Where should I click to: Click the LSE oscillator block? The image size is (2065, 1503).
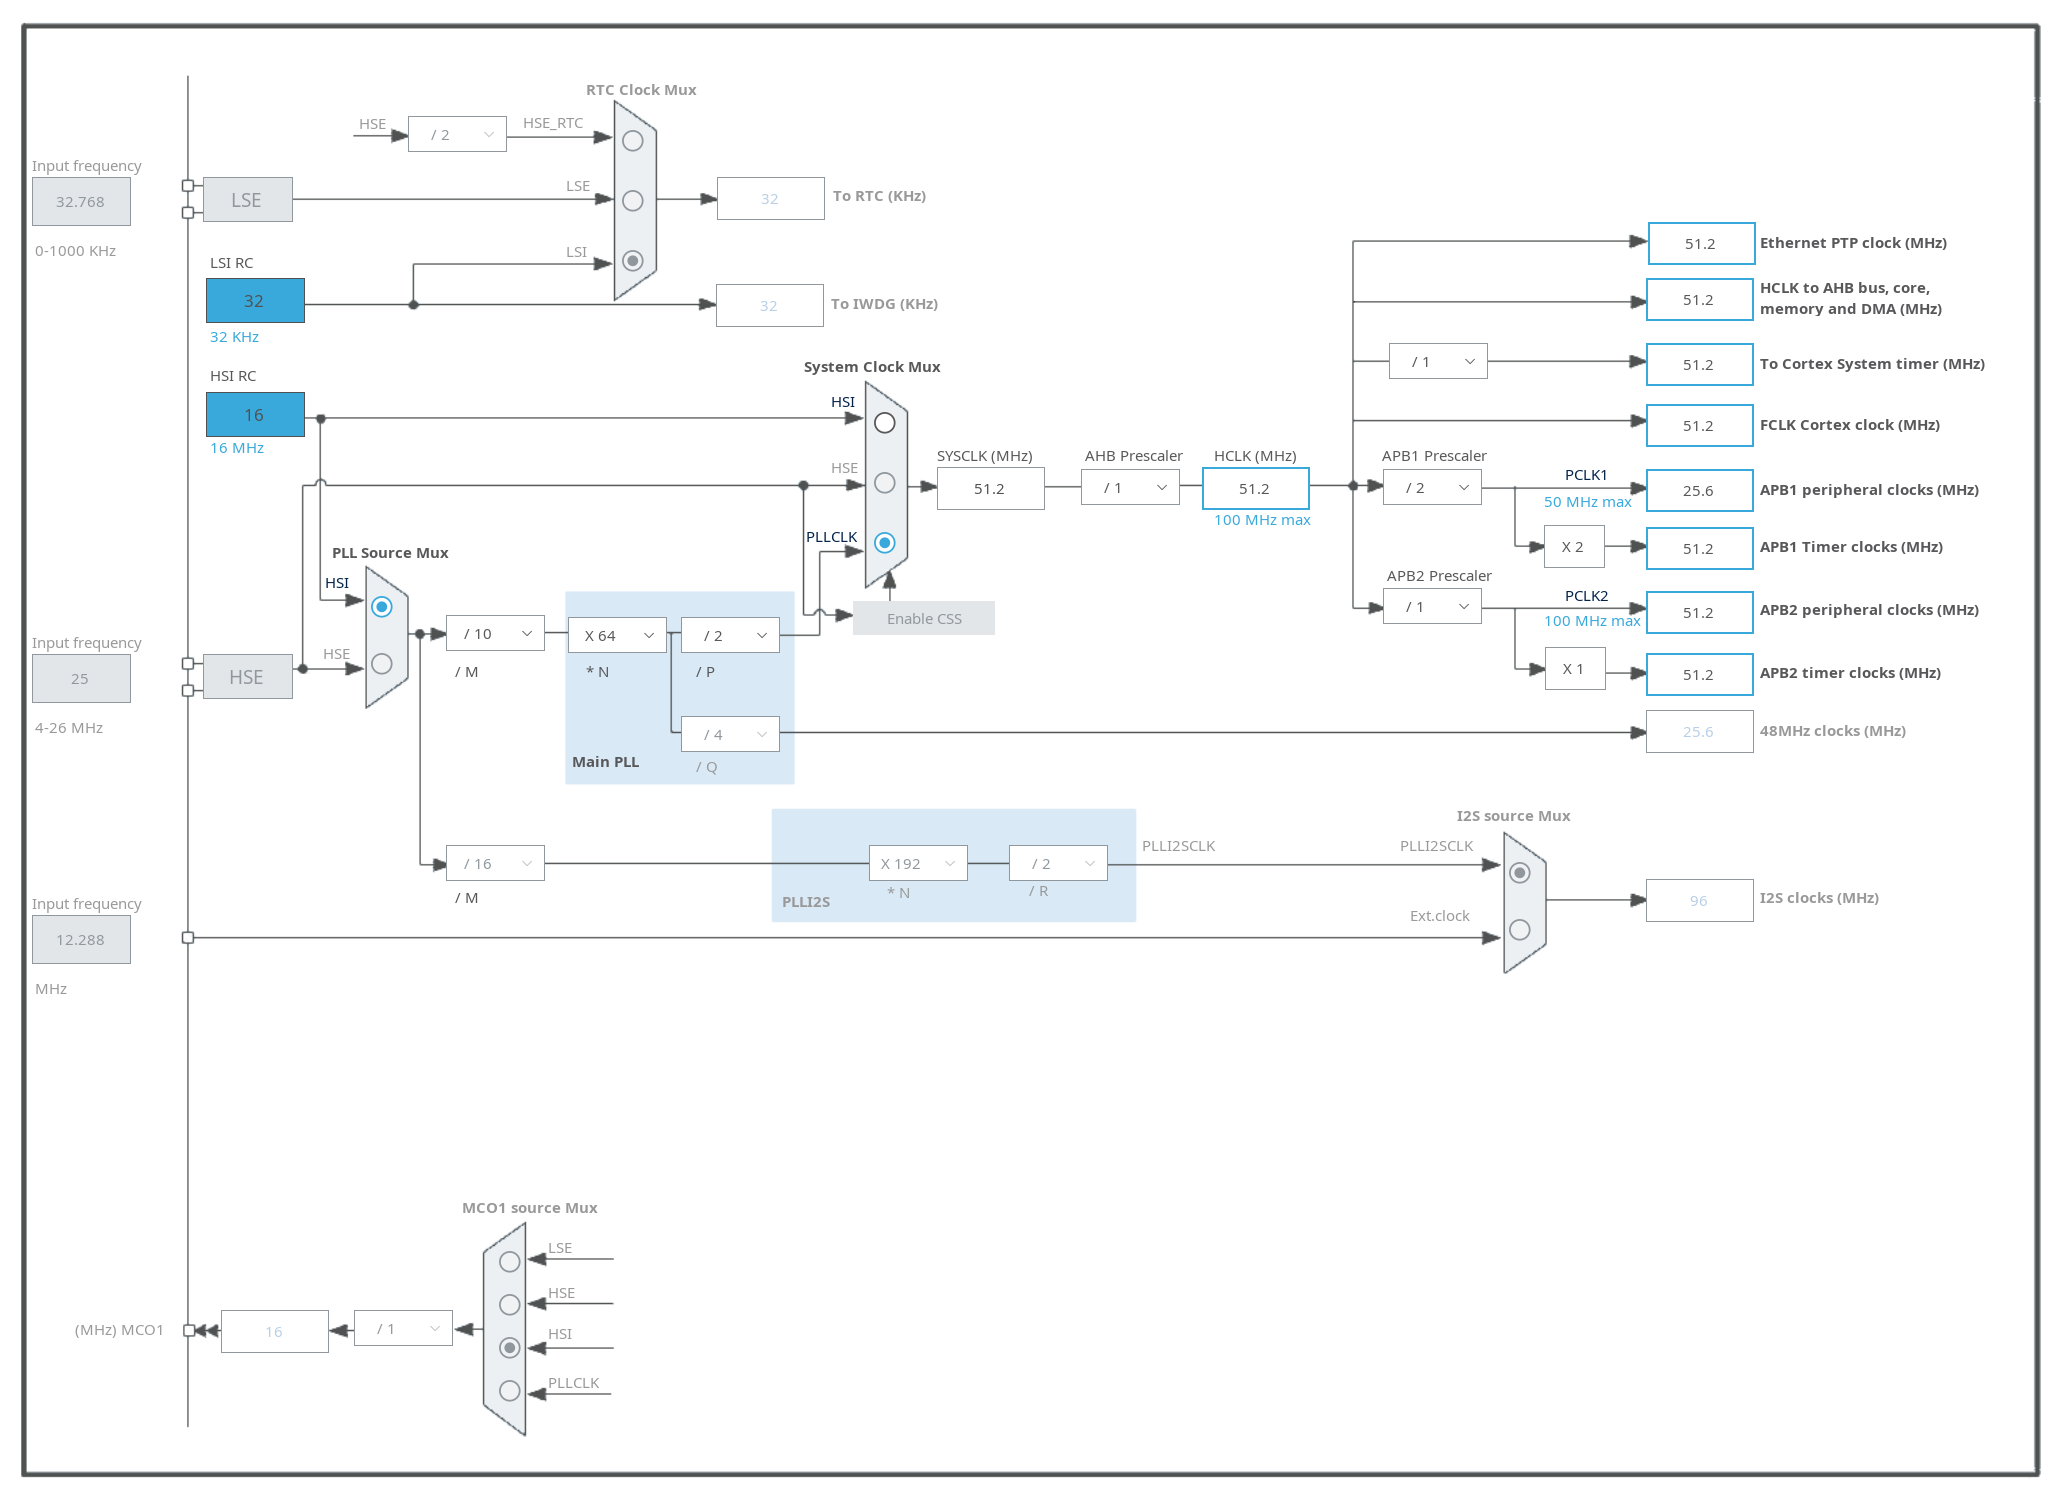click(x=247, y=200)
